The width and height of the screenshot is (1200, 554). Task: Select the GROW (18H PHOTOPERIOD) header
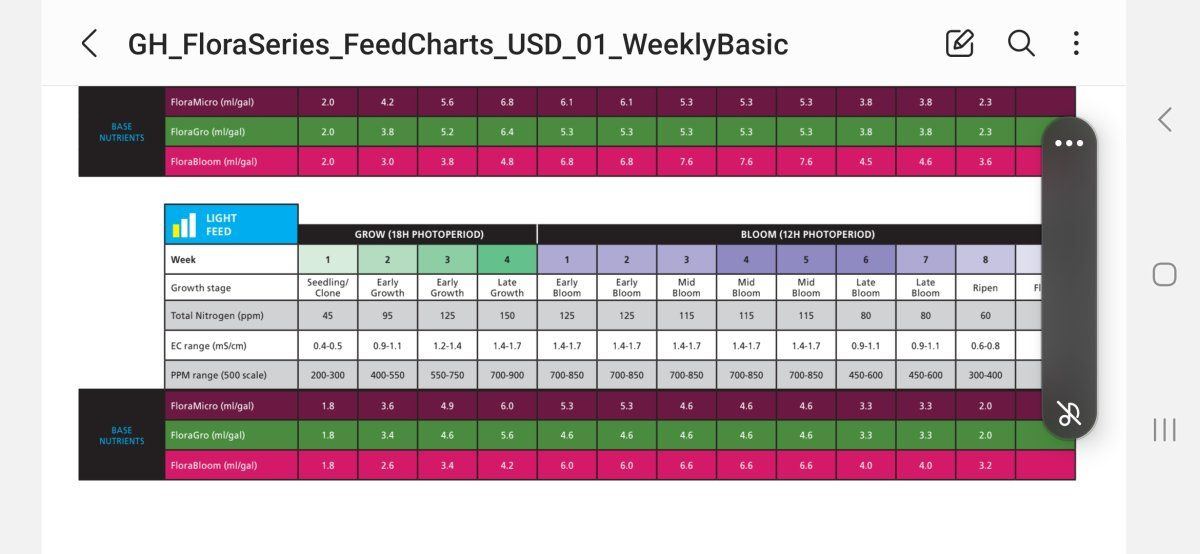click(x=418, y=234)
